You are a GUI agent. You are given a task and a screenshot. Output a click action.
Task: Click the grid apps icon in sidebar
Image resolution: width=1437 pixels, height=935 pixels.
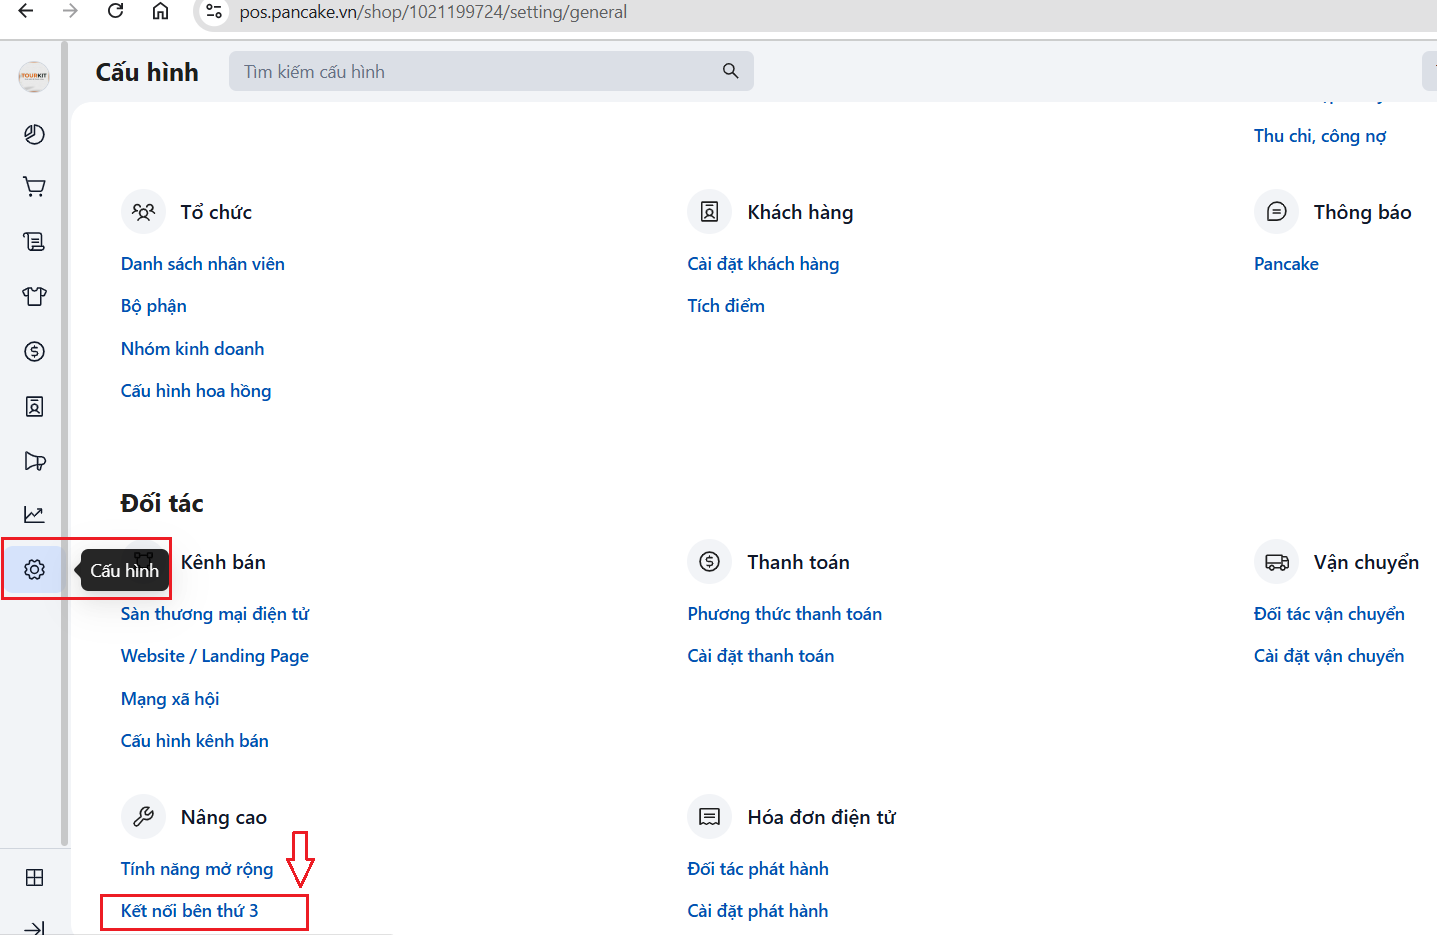[x=34, y=877]
